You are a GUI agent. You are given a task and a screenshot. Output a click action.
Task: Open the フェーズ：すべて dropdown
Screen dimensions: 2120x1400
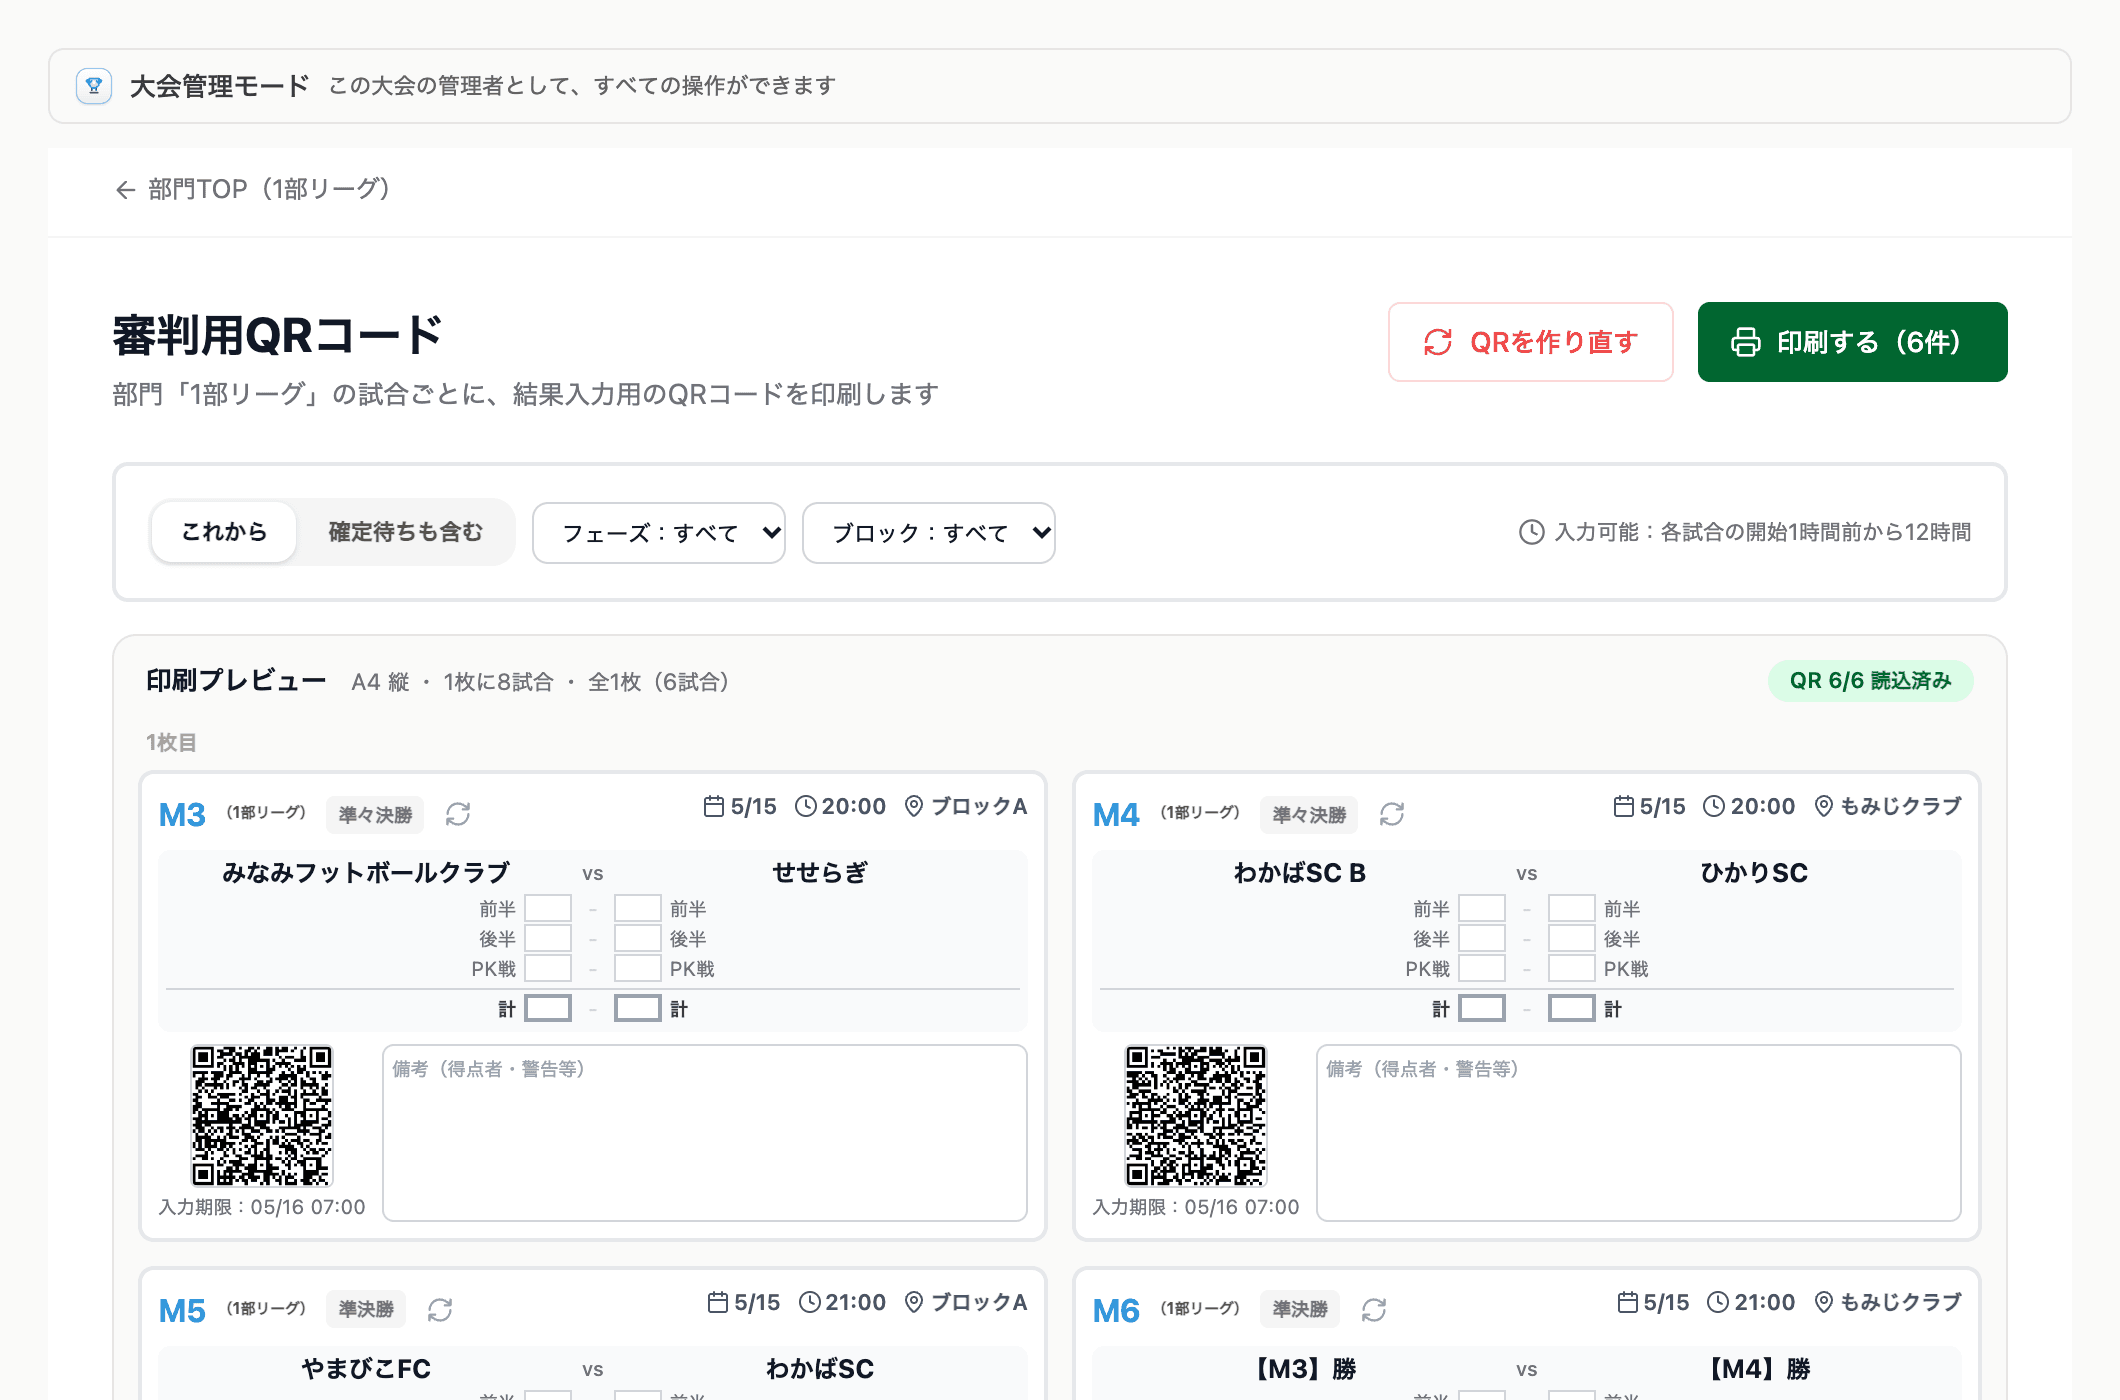659,533
